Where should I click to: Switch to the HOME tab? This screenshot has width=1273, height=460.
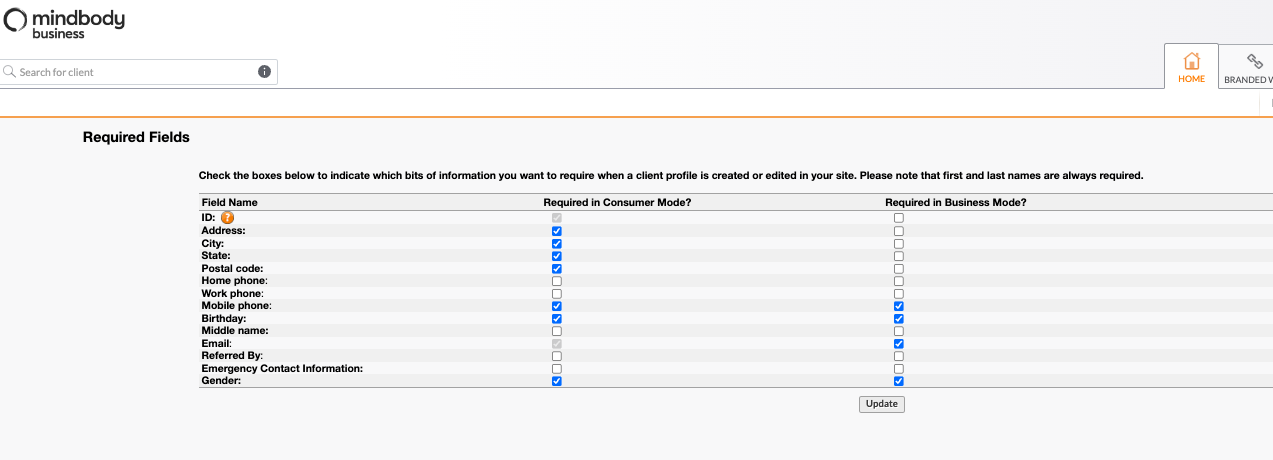[1191, 67]
